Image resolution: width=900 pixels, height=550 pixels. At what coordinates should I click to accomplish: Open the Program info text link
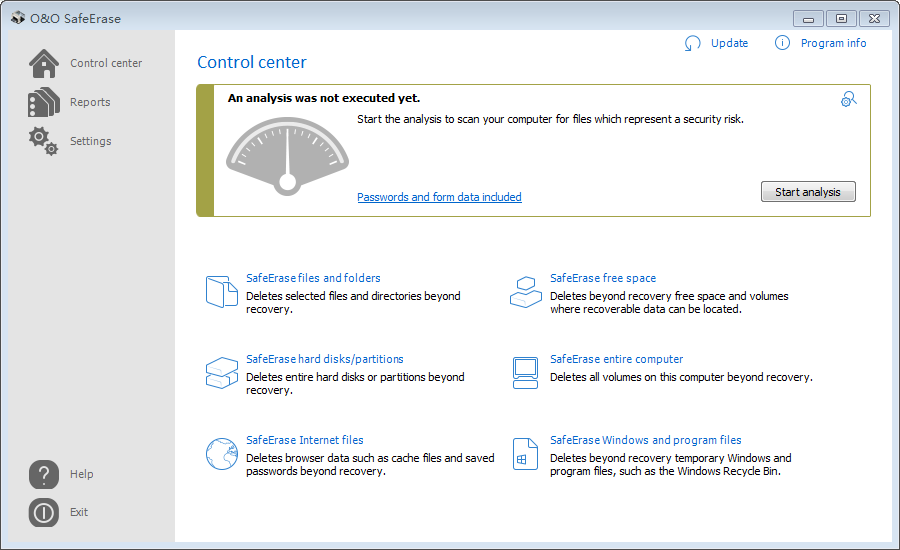(x=833, y=43)
